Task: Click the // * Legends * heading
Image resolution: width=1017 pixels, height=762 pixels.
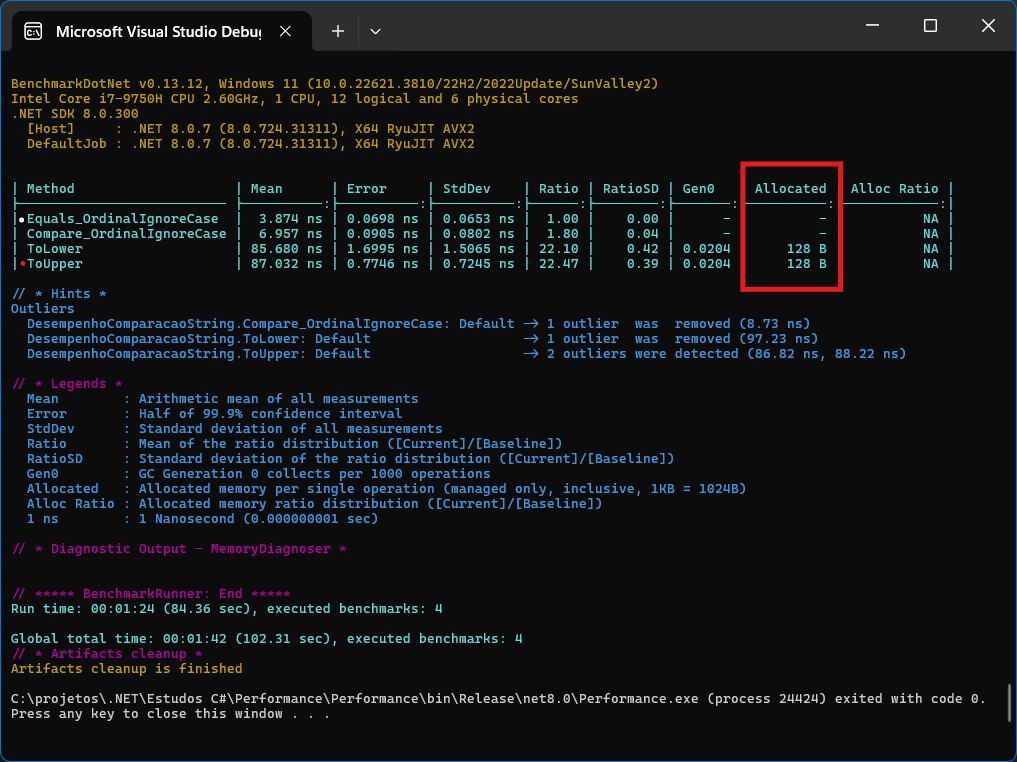Action: (x=67, y=383)
